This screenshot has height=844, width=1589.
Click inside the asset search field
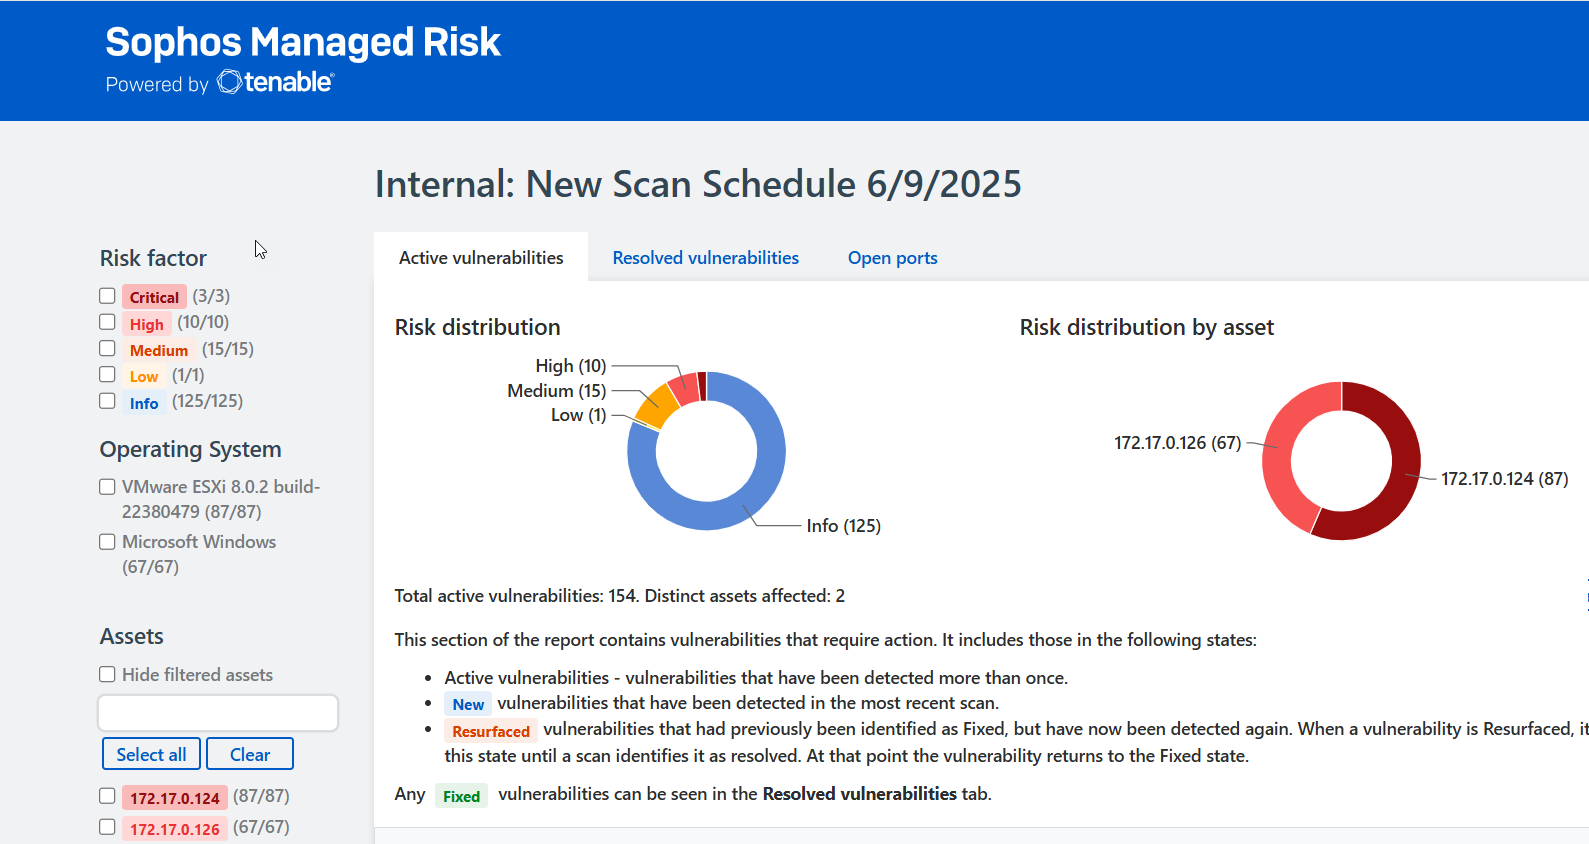tap(217, 712)
